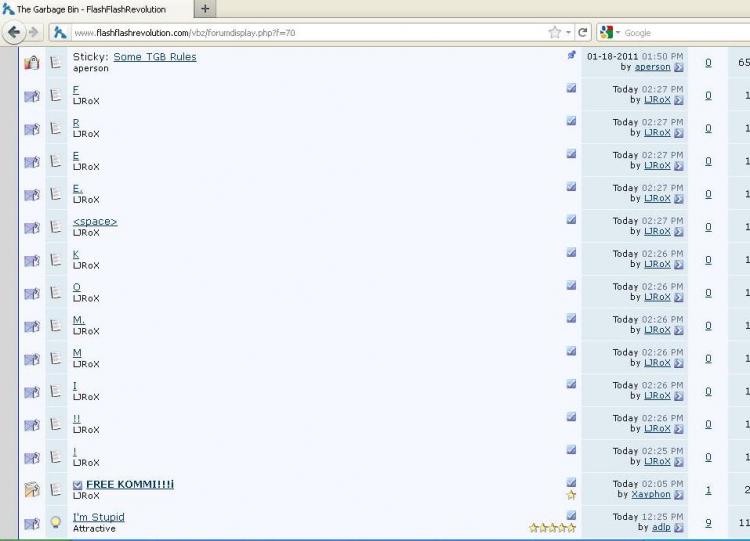
Task: Open the <space> thread by LJRoX
Action: [95, 222]
